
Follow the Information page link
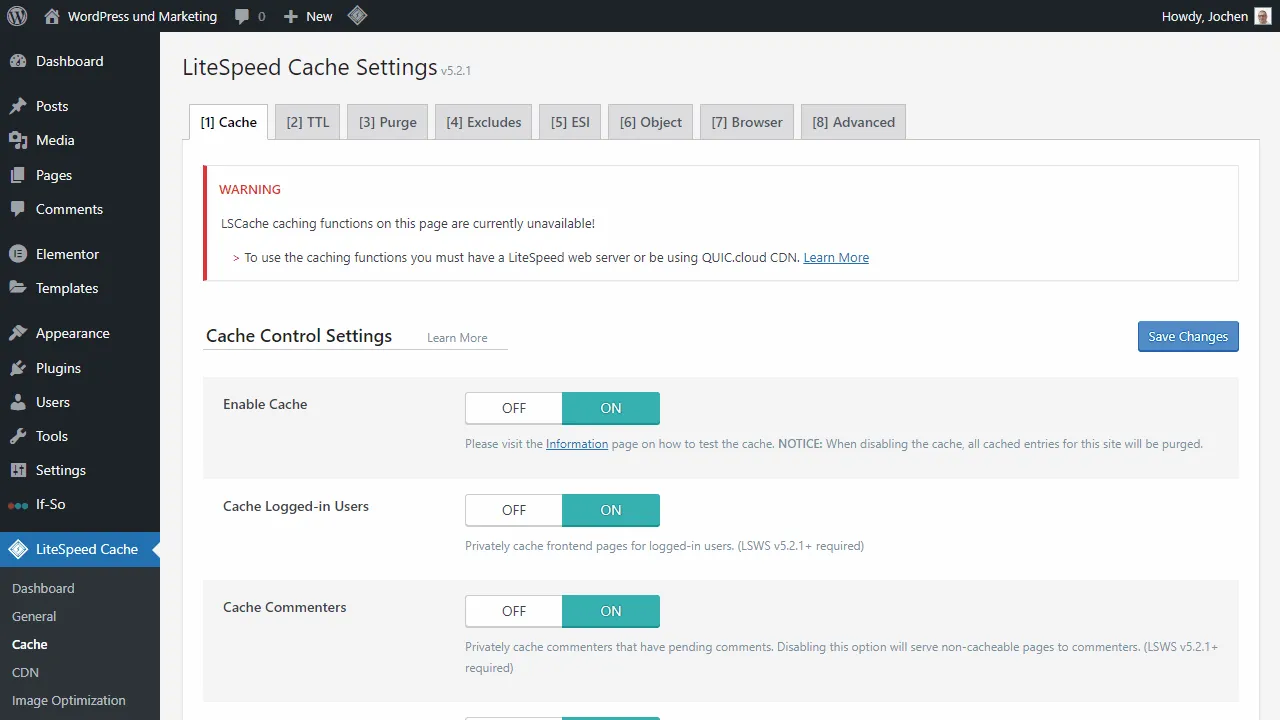click(577, 444)
